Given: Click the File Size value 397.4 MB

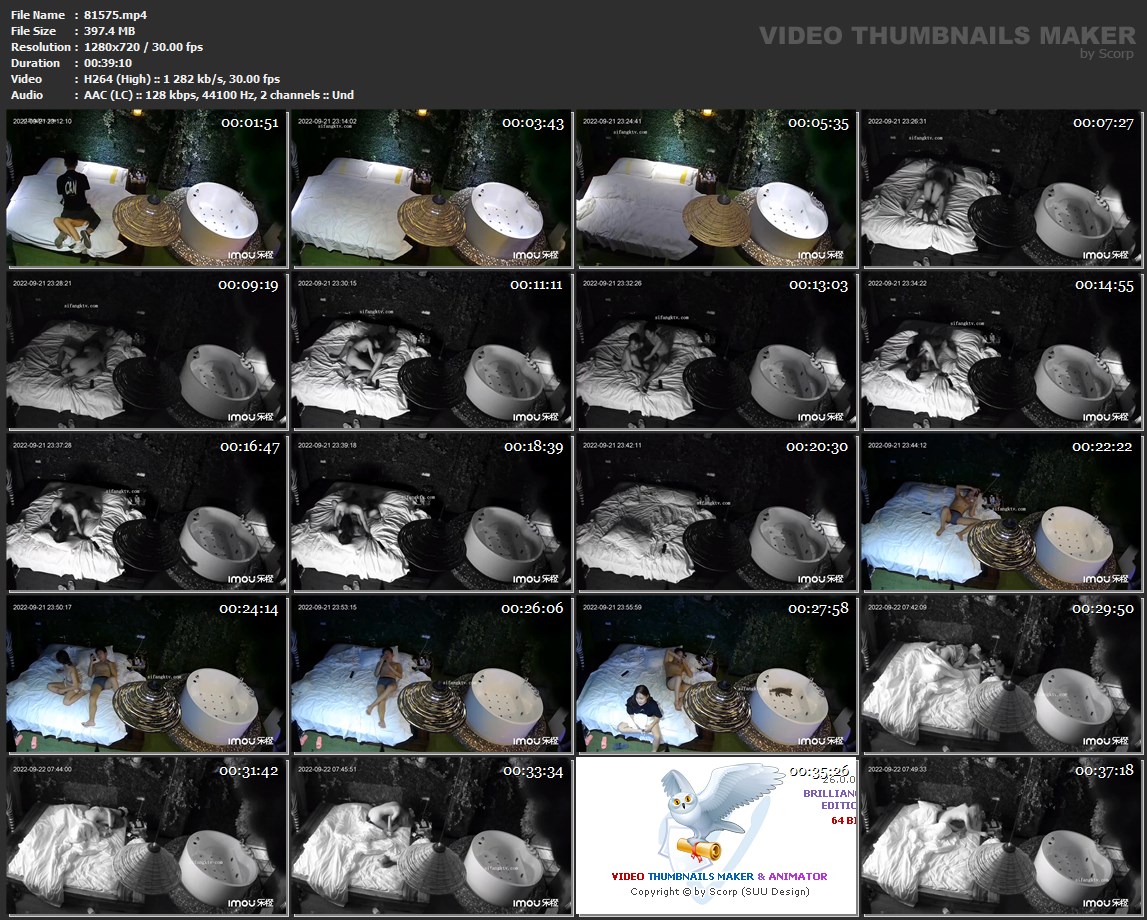Looking at the screenshot, I should click(x=110, y=31).
